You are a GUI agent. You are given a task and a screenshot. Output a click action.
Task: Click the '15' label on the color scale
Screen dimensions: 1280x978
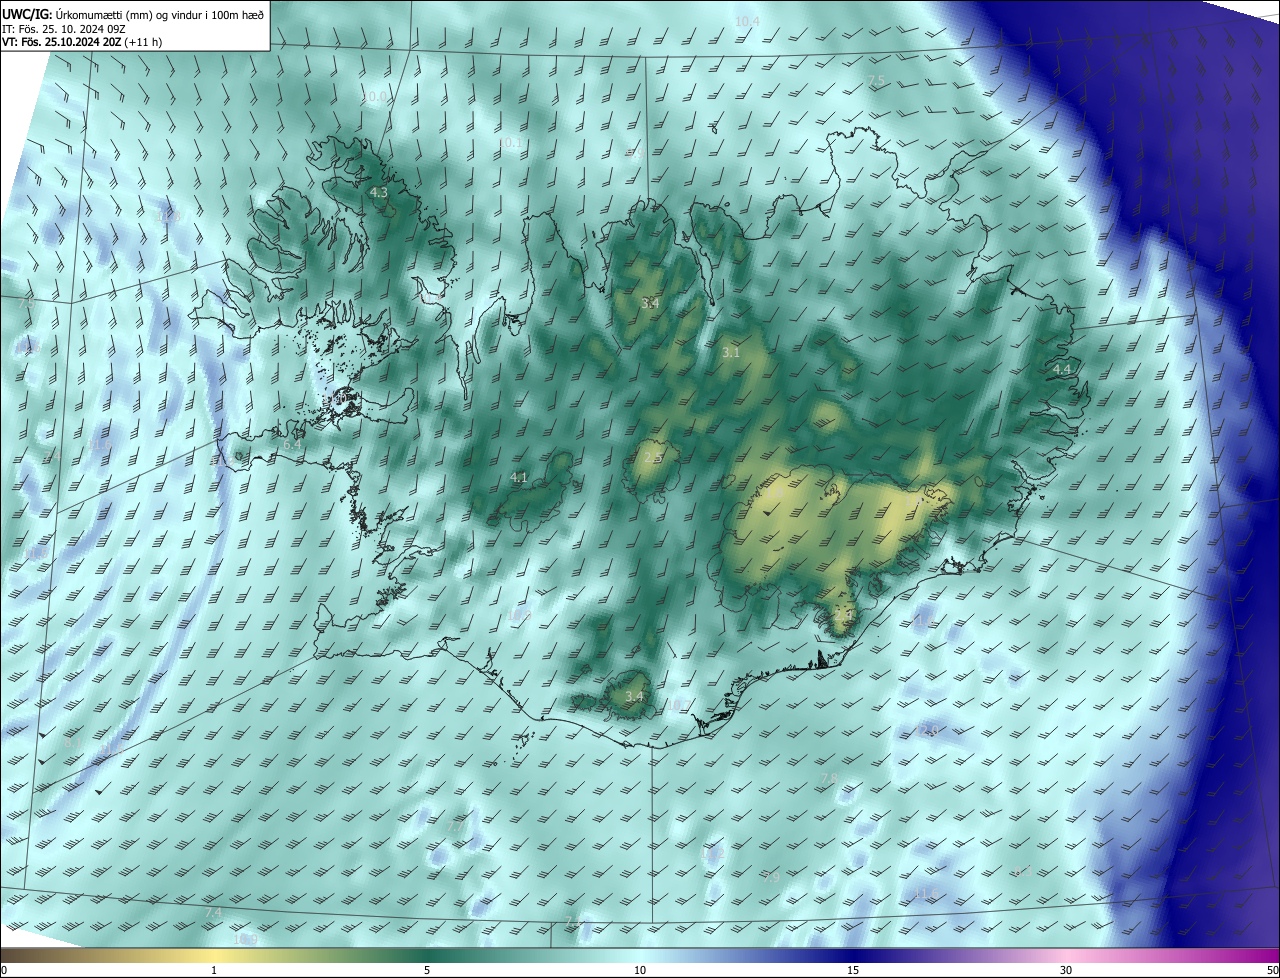coord(853,970)
